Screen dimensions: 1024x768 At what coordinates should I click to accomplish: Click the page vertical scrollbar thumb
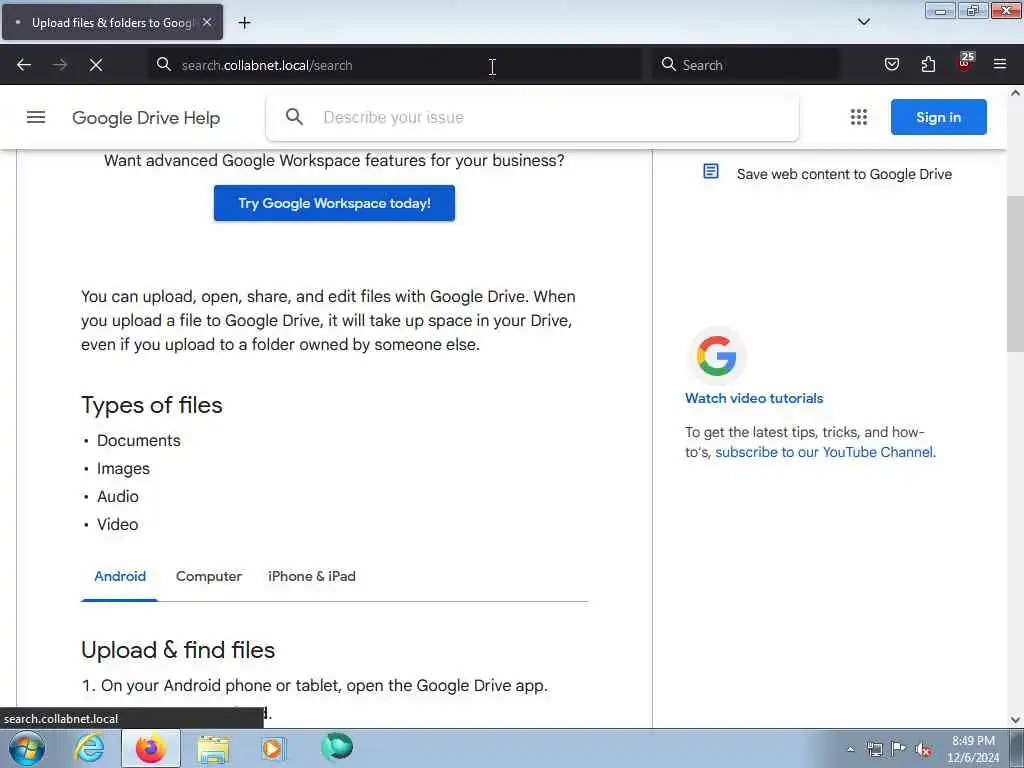1016,274
